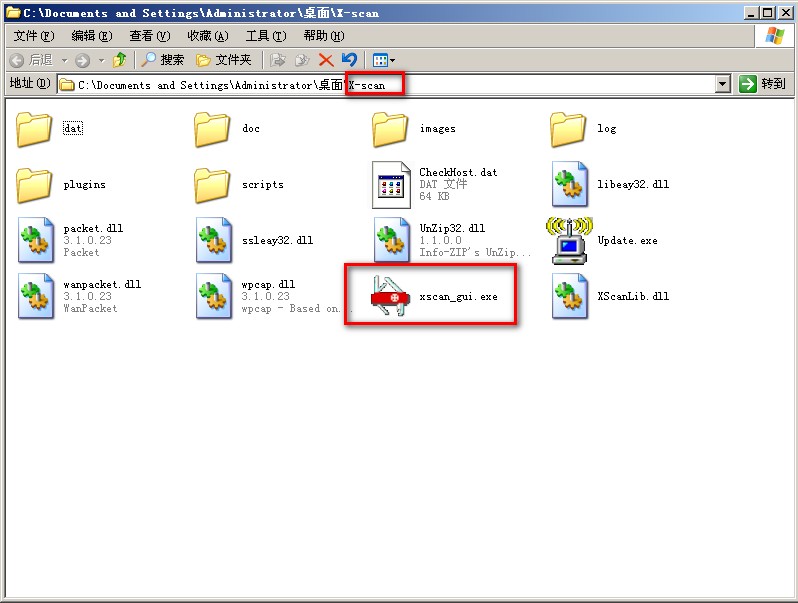Open the Back history dropdown arrow
This screenshot has width=798, height=603.
tap(65, 61)
